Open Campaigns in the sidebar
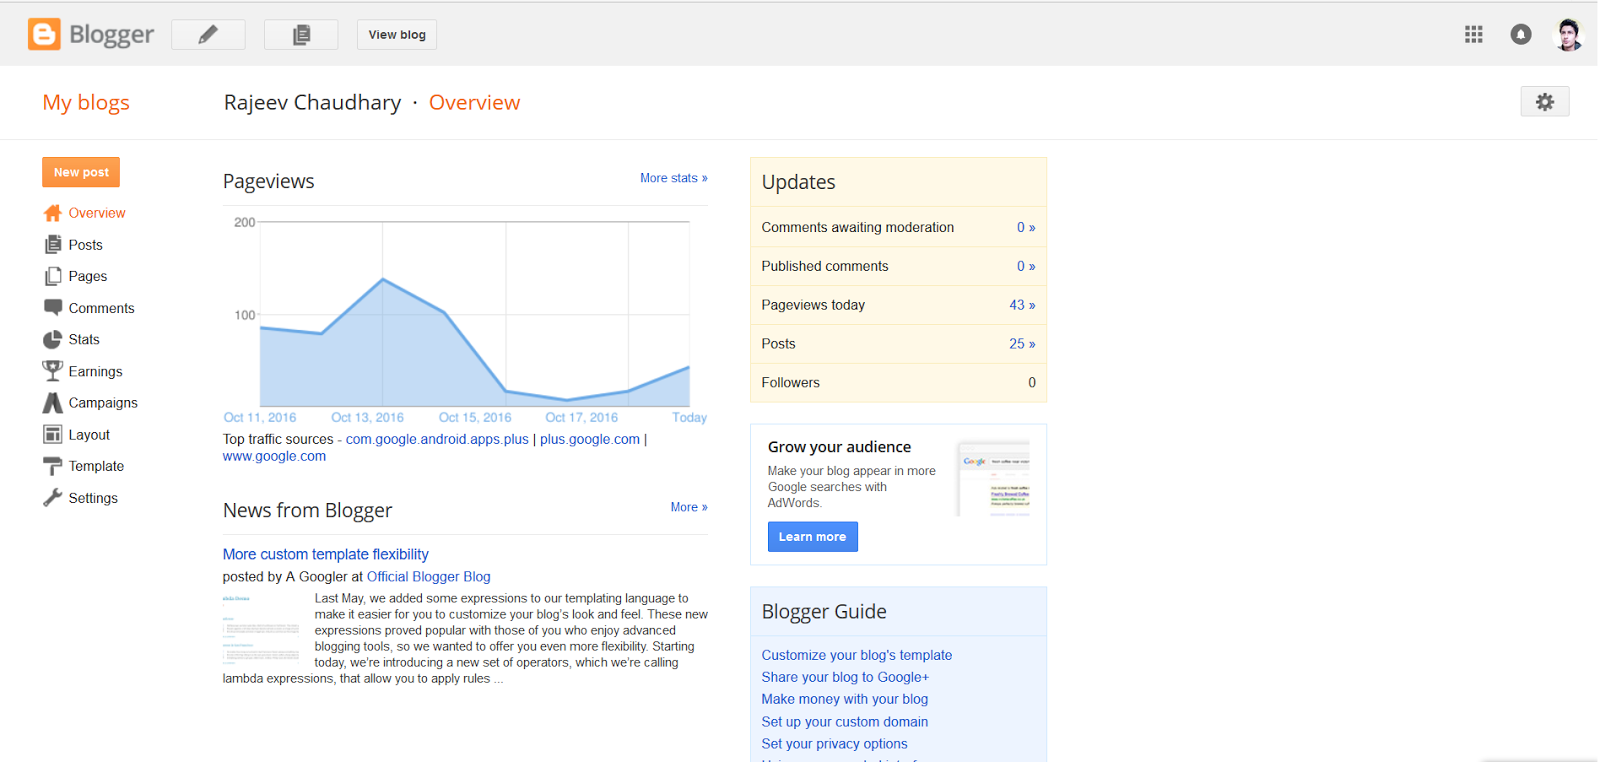Screen dimensions: 1600x762 click(x=103, y=403)
